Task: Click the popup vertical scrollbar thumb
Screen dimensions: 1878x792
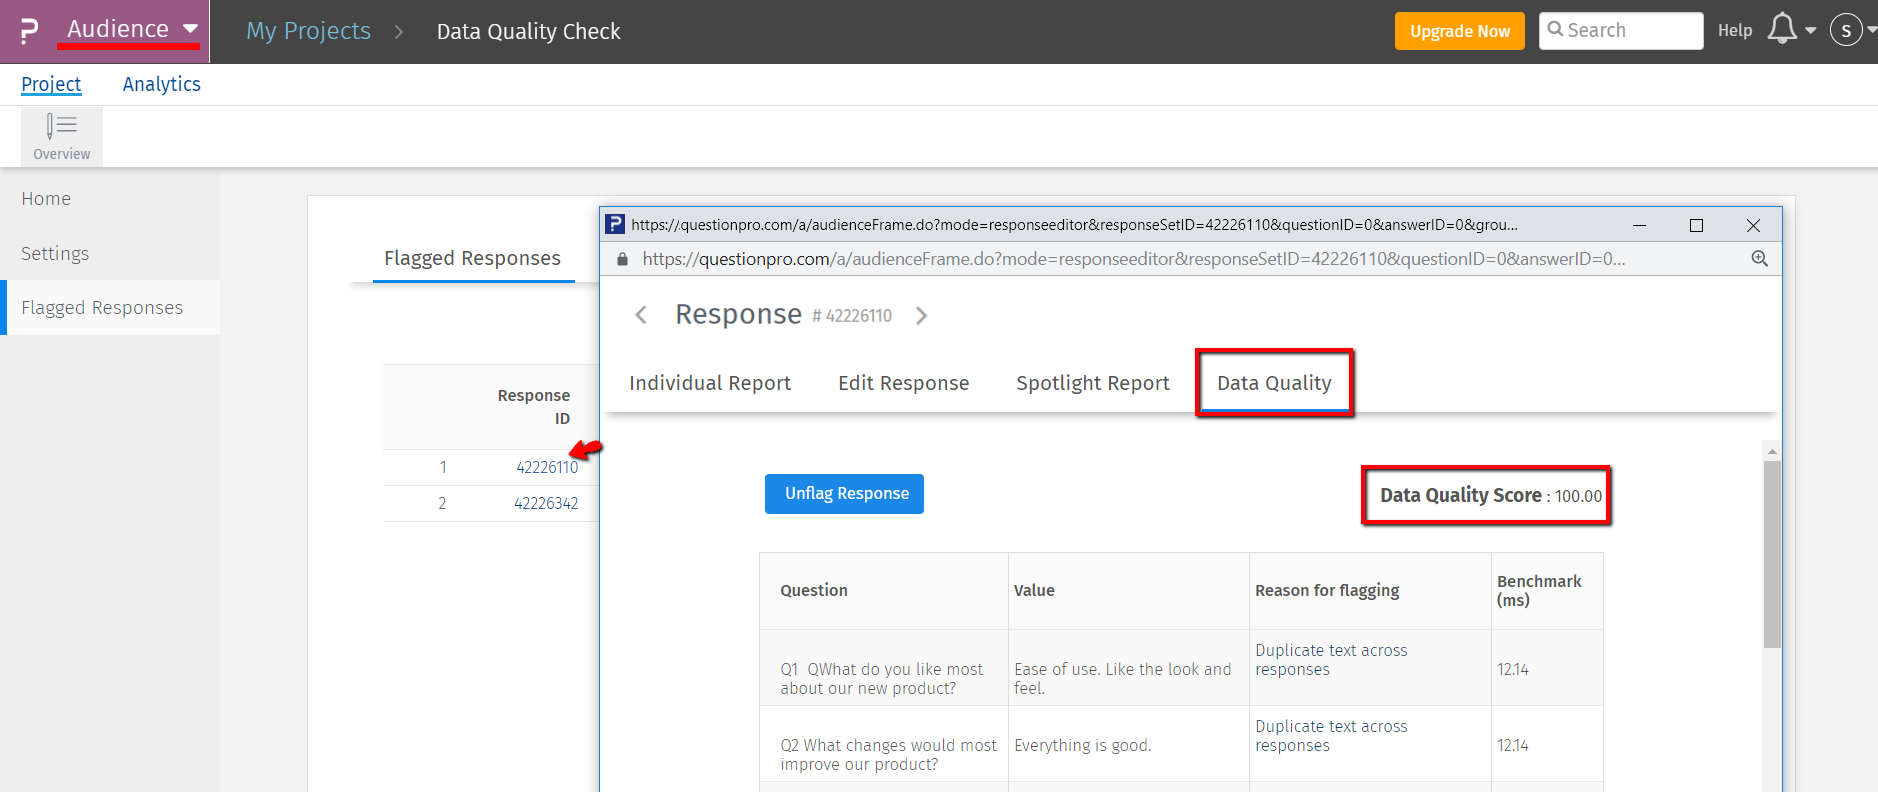Action: [x=1772, y=553]
